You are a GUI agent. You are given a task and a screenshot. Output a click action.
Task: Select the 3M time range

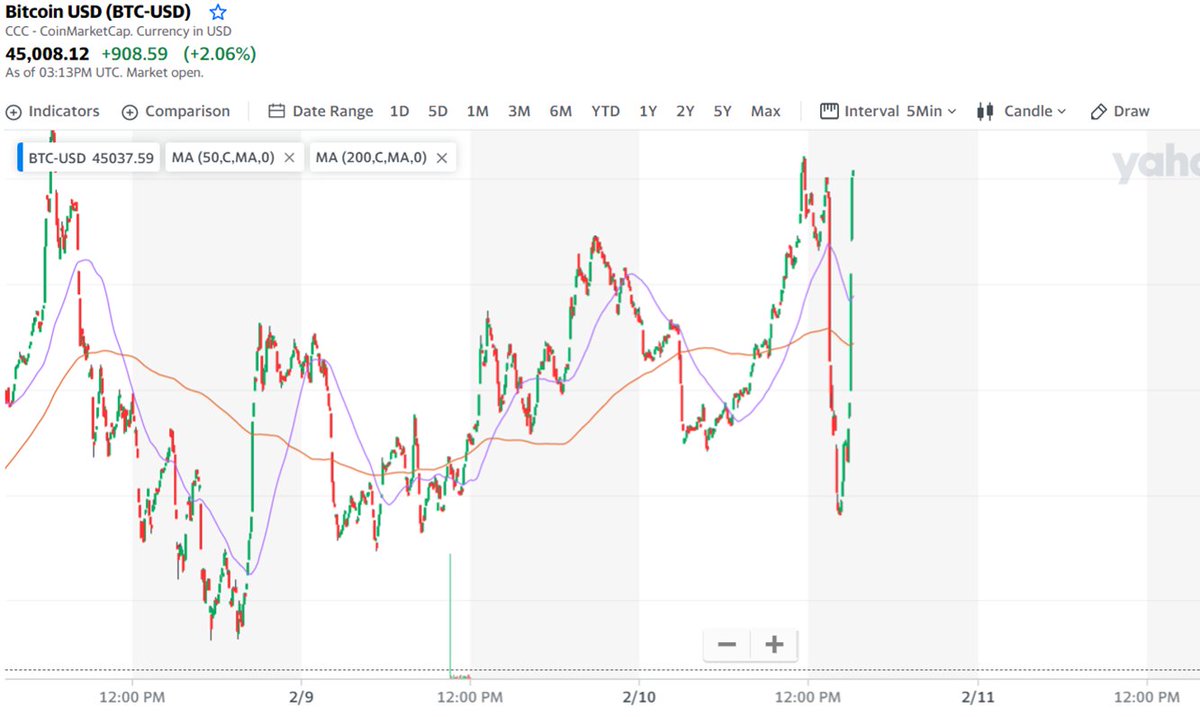(519, 111)
